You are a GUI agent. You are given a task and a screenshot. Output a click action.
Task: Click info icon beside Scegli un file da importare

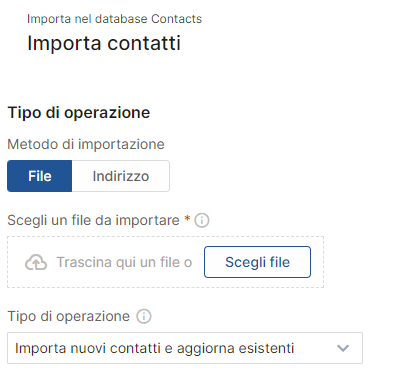(202, 220)
